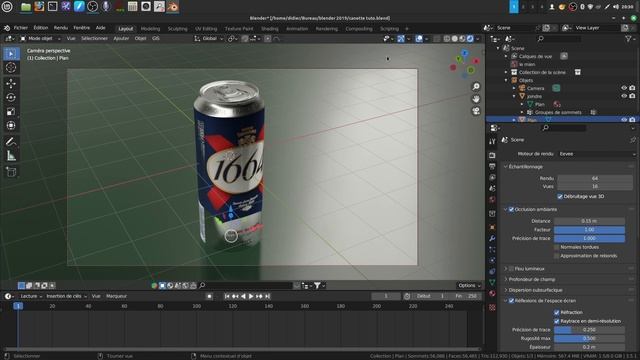Click the timeline play button
Screen dimensions: 640x360
pos(251,296)
